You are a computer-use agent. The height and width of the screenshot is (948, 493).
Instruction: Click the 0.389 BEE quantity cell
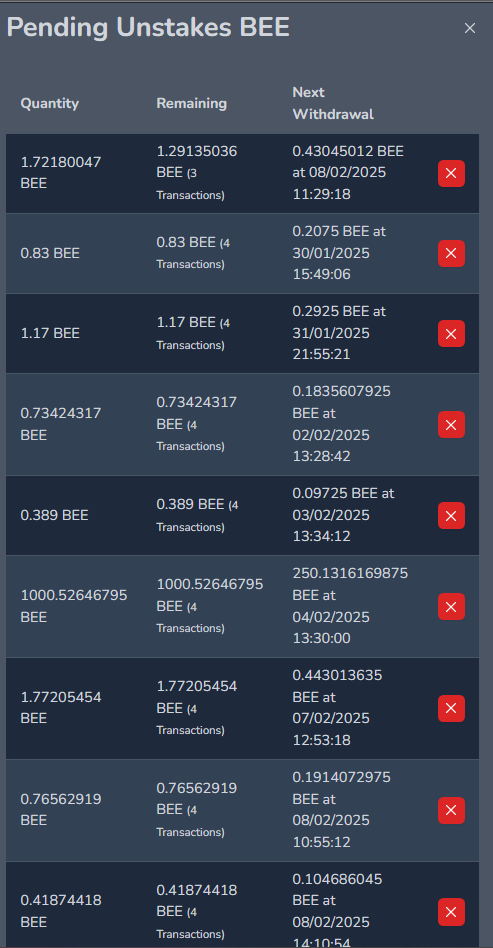(x=54, y=516)
